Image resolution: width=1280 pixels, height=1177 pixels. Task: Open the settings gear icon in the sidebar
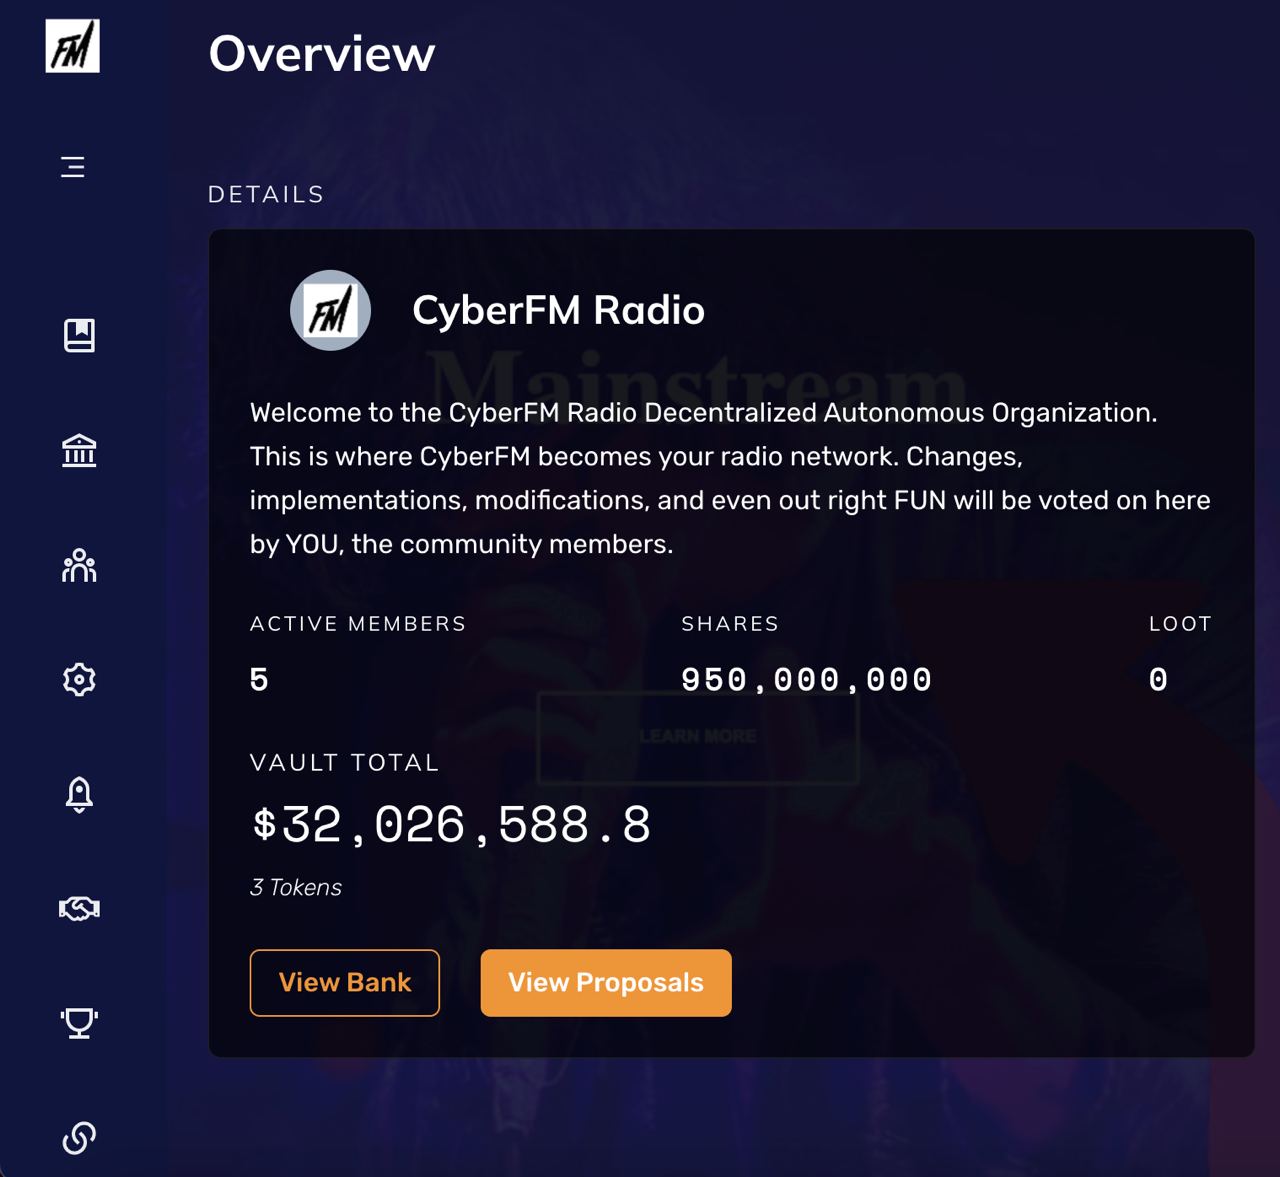[x=79, y=680]
